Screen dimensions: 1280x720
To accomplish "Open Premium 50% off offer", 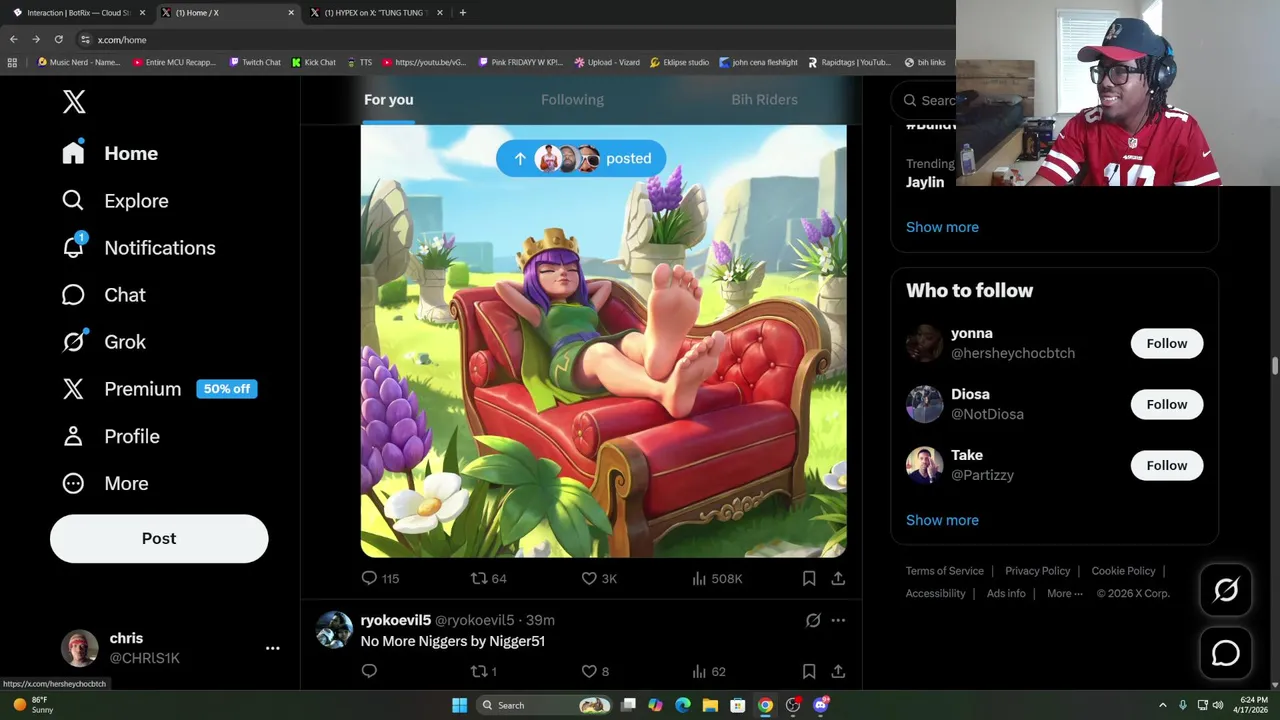I will click(x=160, y=388).
